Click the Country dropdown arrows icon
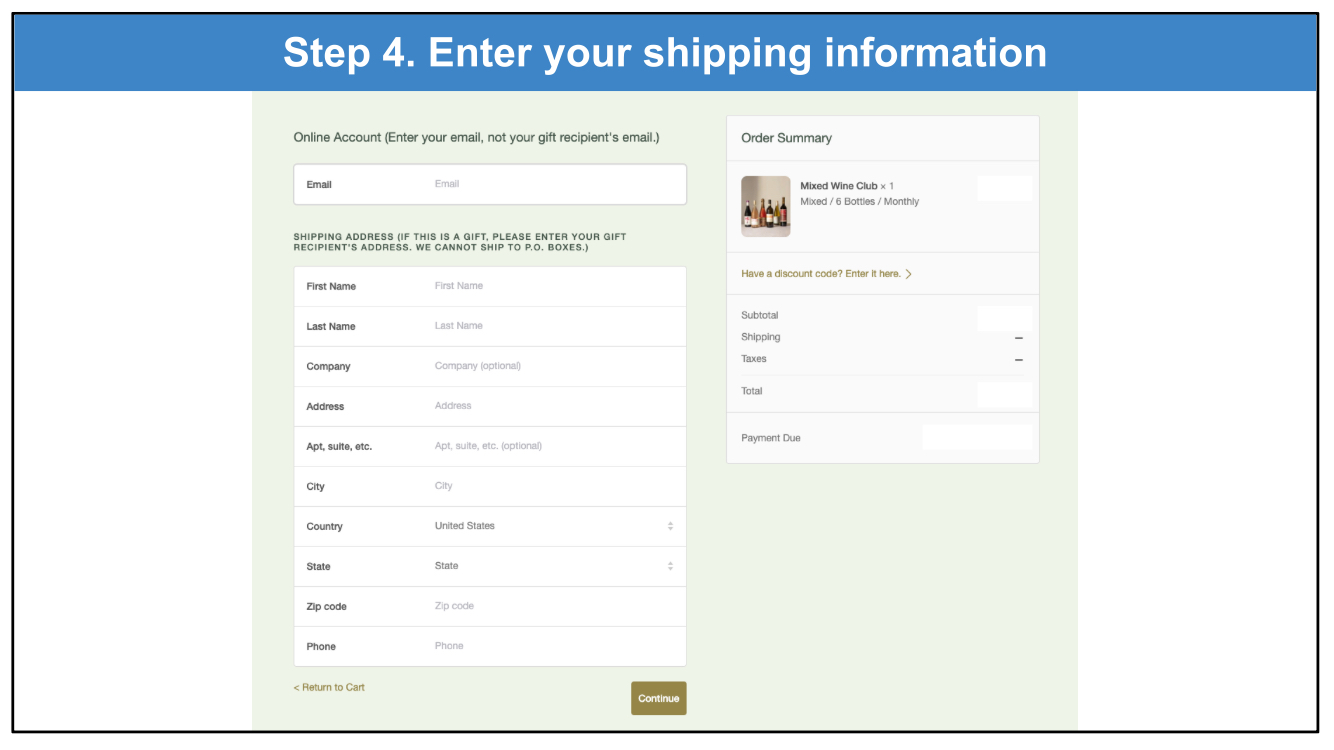This screenshot has width=1334, height=750. coord(670,526)
